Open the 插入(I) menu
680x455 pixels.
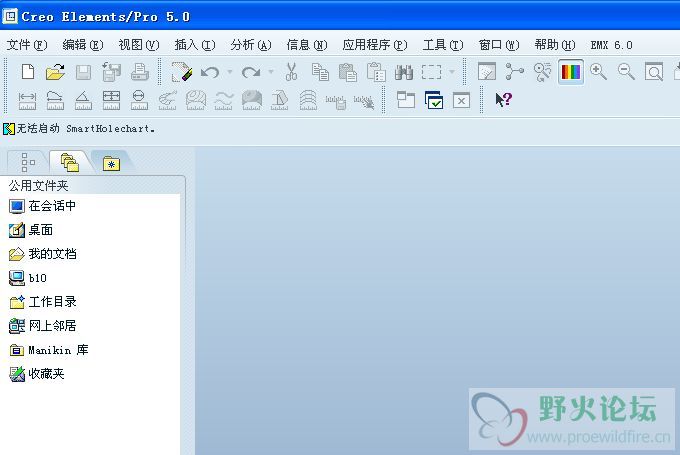pyautogui.click(x=195, y=45)
